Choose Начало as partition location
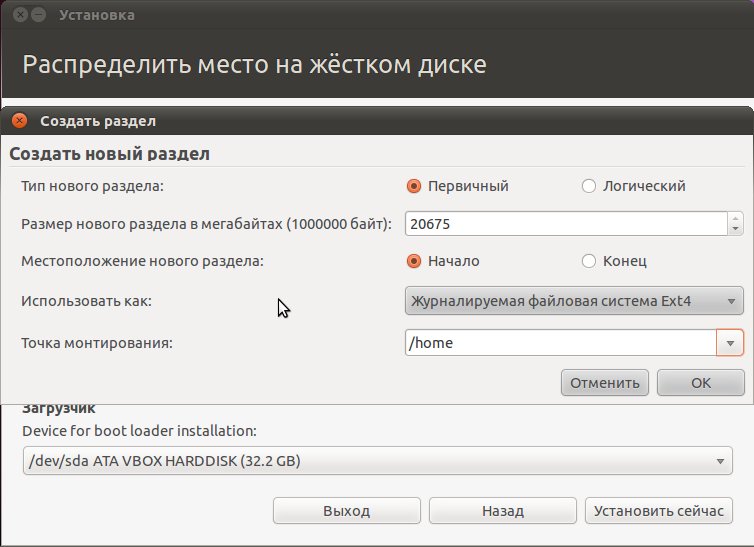754x547 pixels. [x=414, y=261]
